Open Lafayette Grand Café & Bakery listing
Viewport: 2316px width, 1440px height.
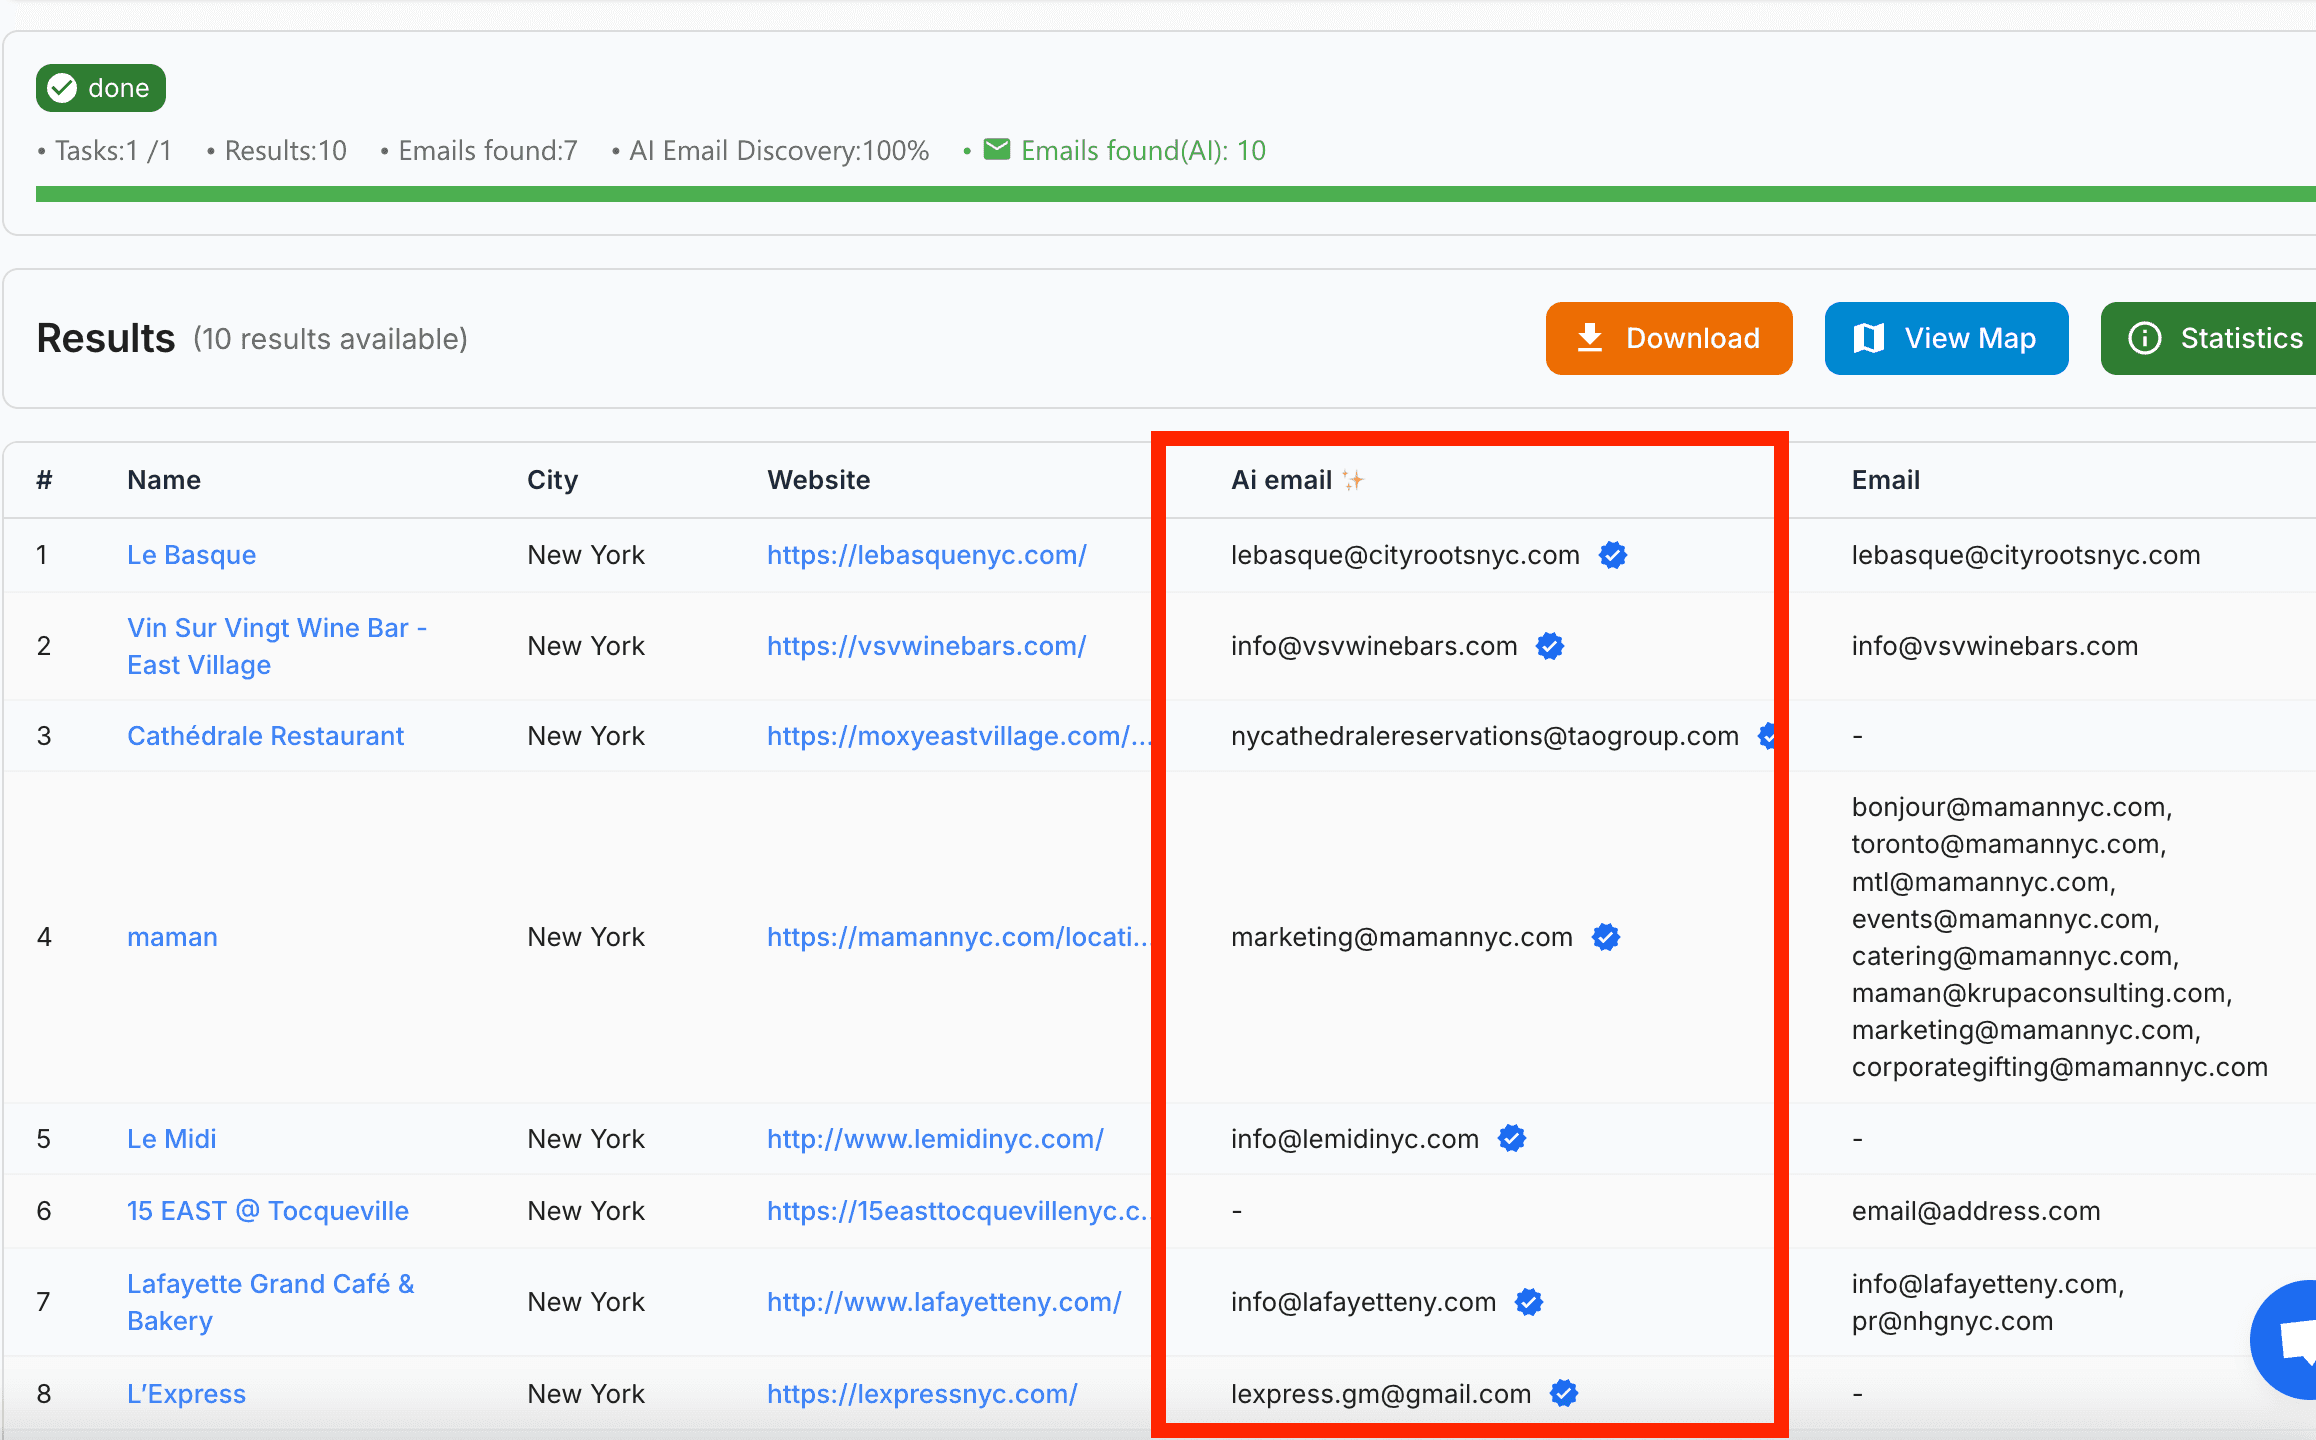pos(270,1302)
